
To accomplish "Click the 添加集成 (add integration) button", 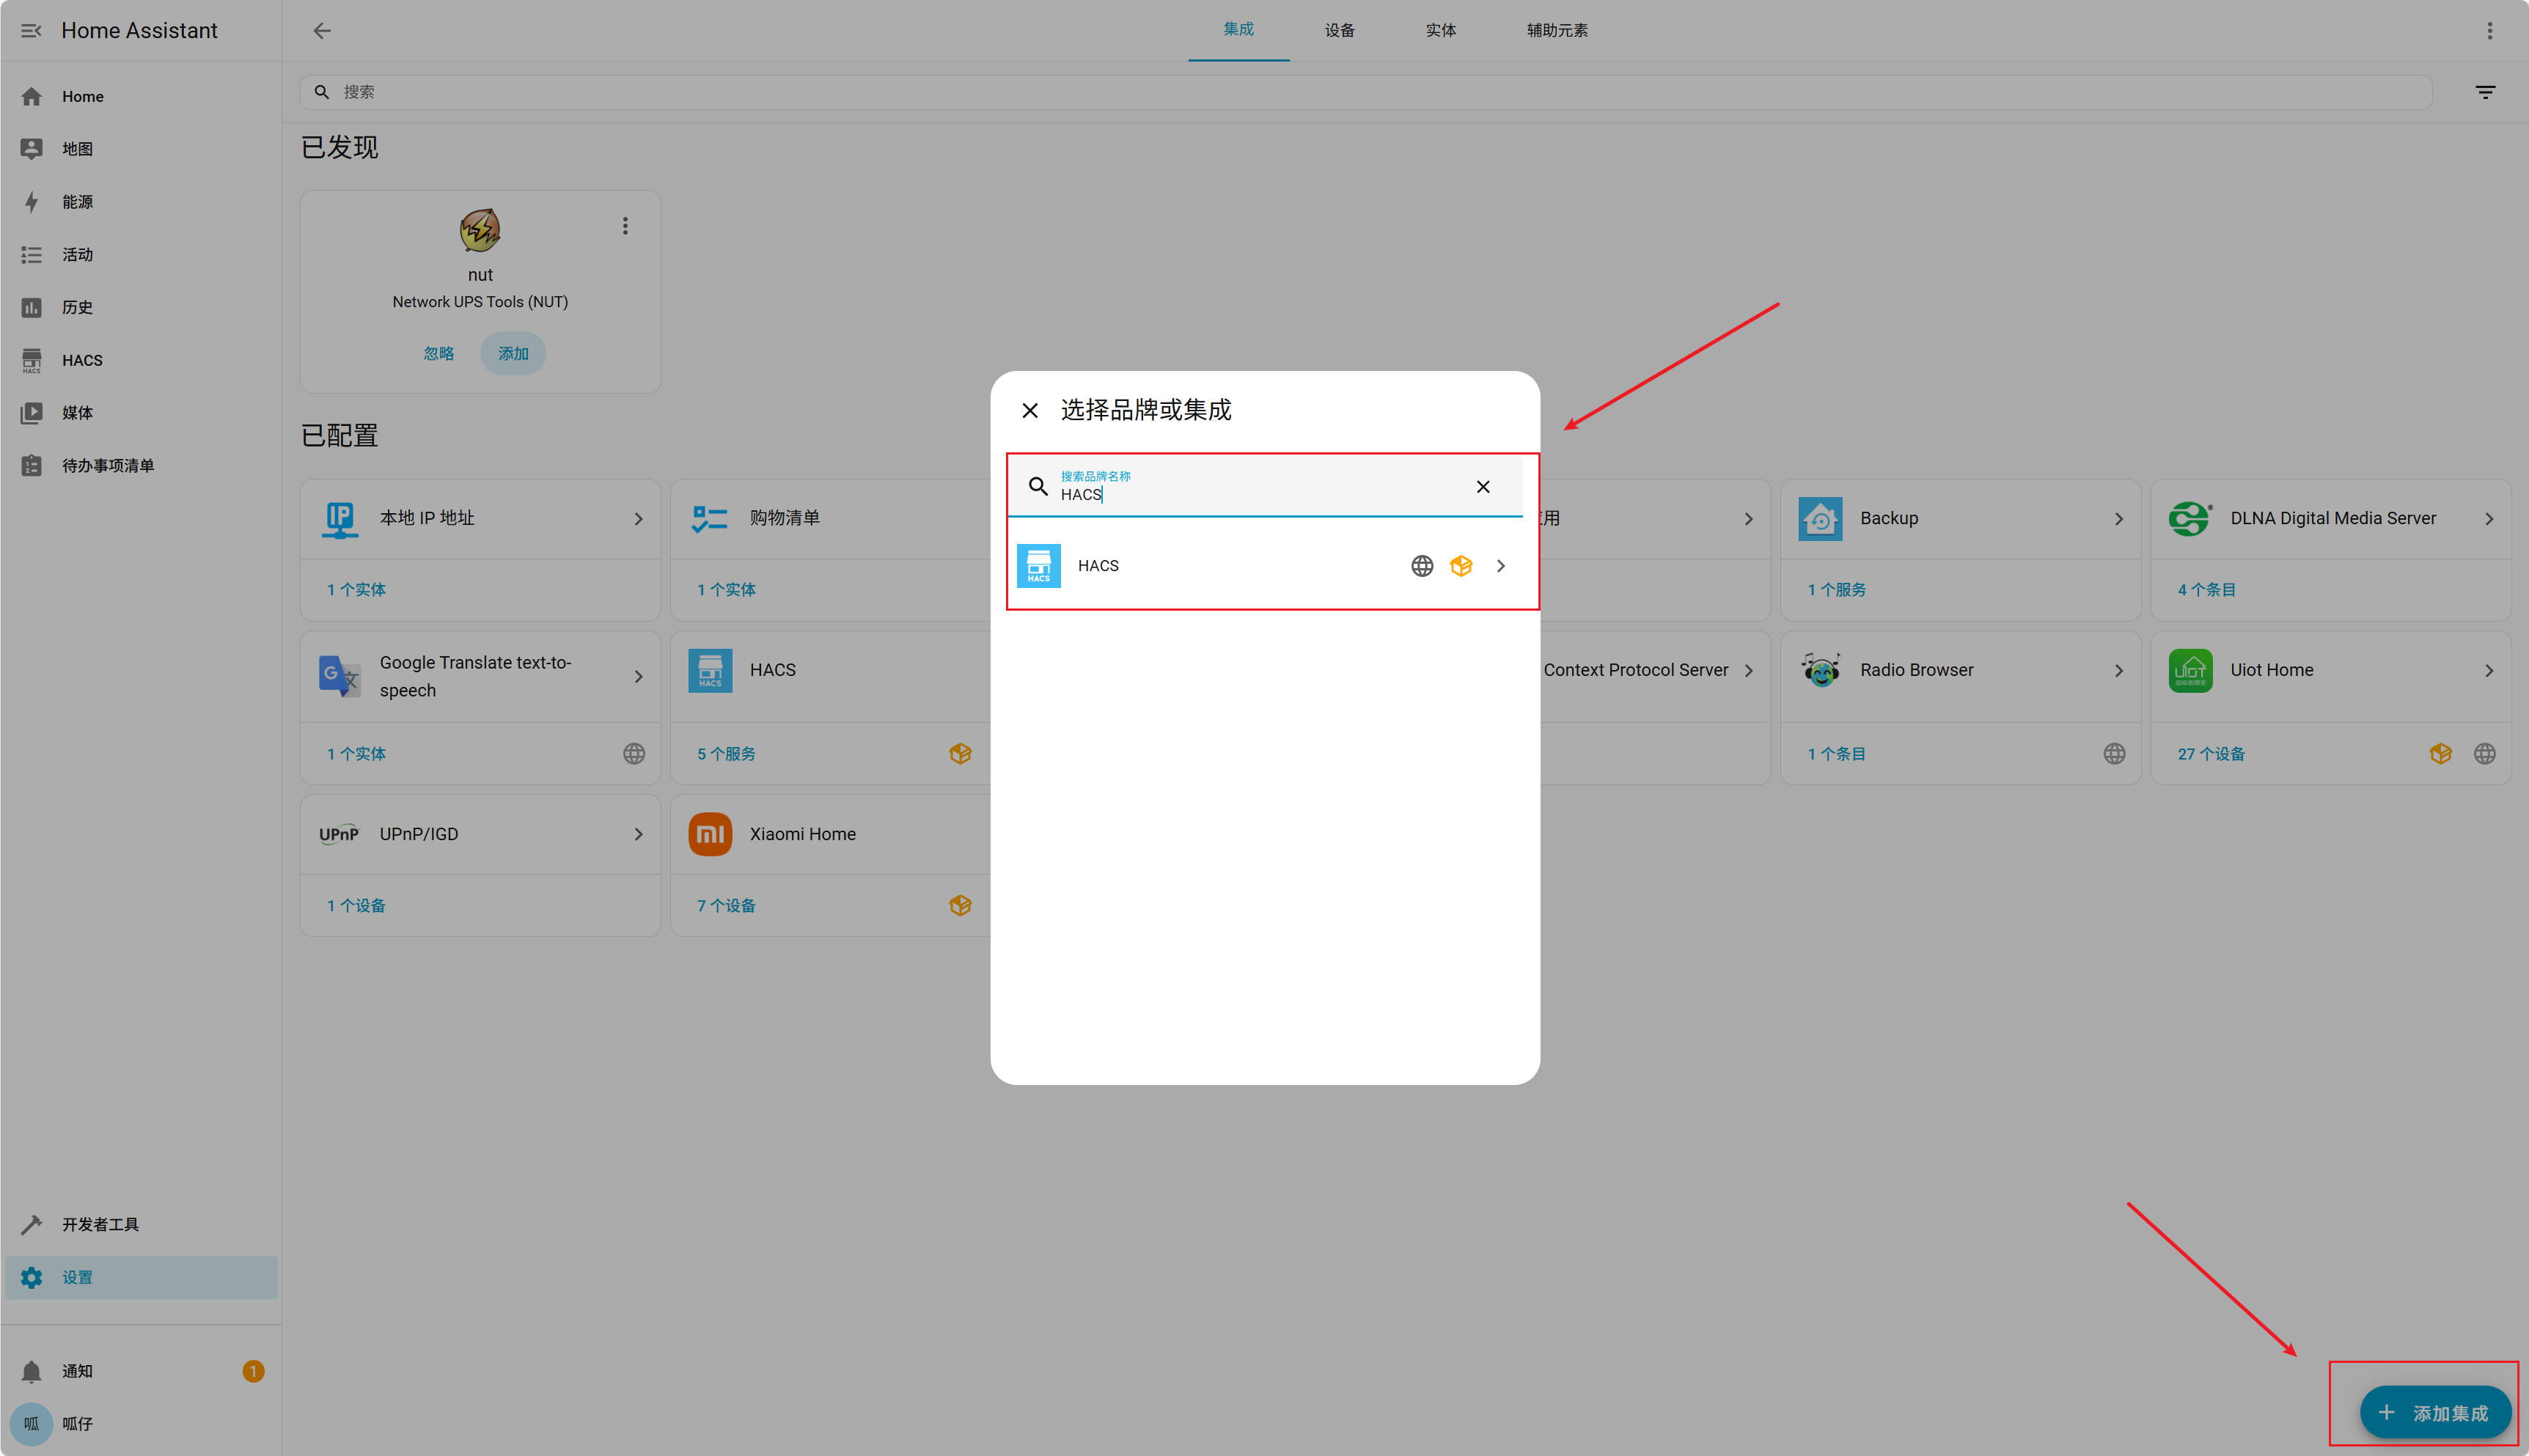I will [x=2435, y=1412].
